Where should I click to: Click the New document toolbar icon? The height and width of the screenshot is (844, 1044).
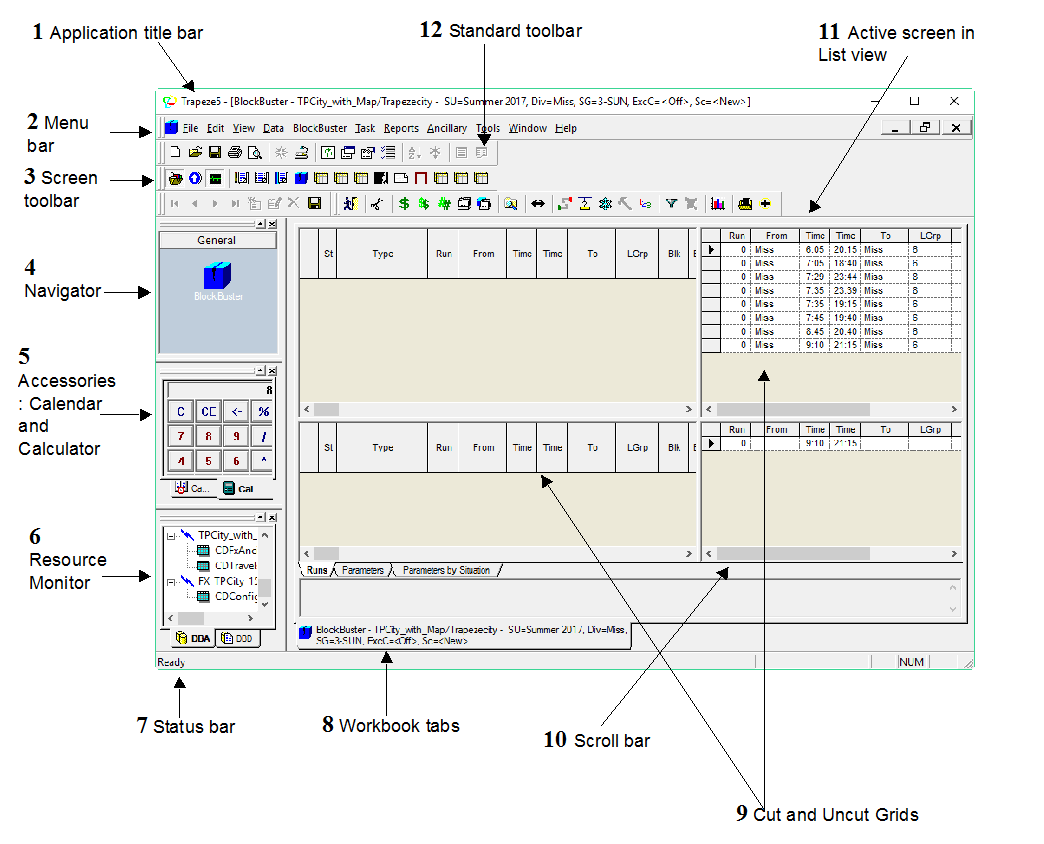176,153
